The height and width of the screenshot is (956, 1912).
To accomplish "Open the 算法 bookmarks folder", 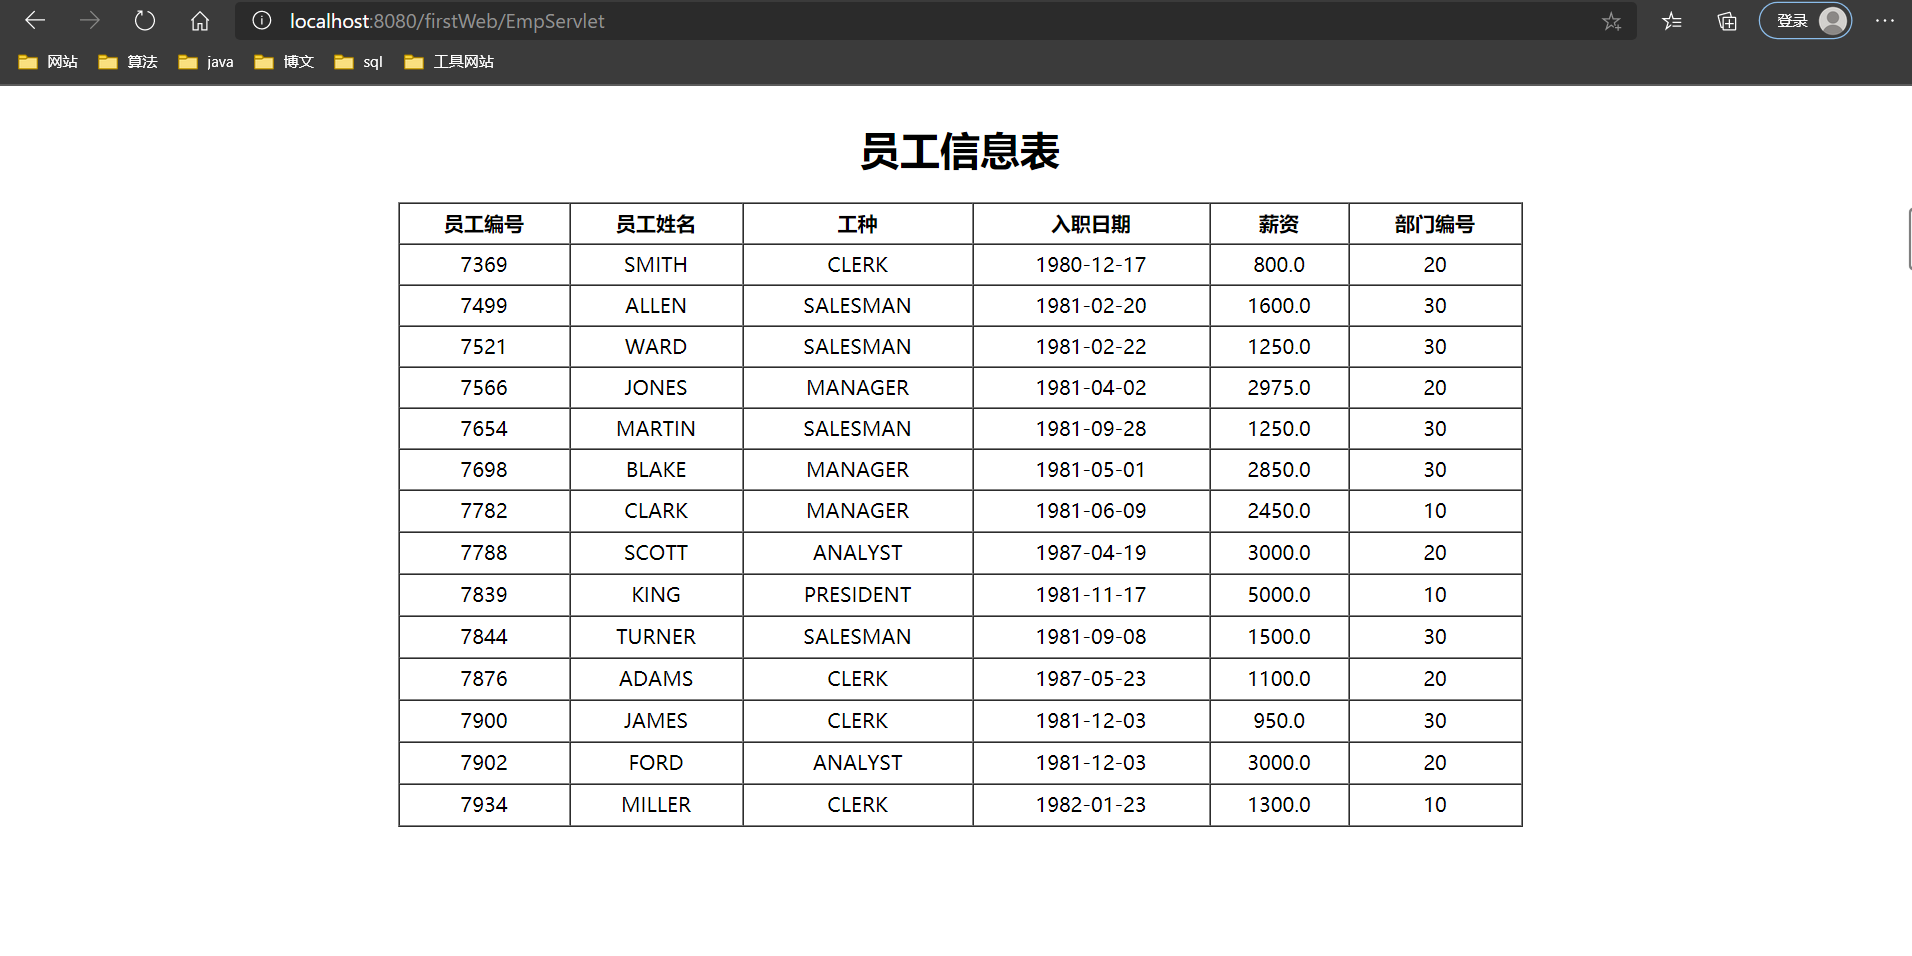I will click(x=128, y=62).
